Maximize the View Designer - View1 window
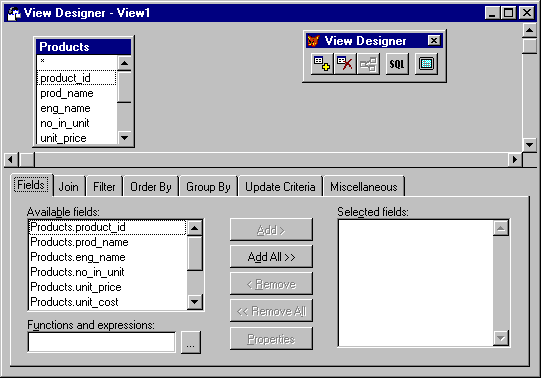 (x=509, y=13)
